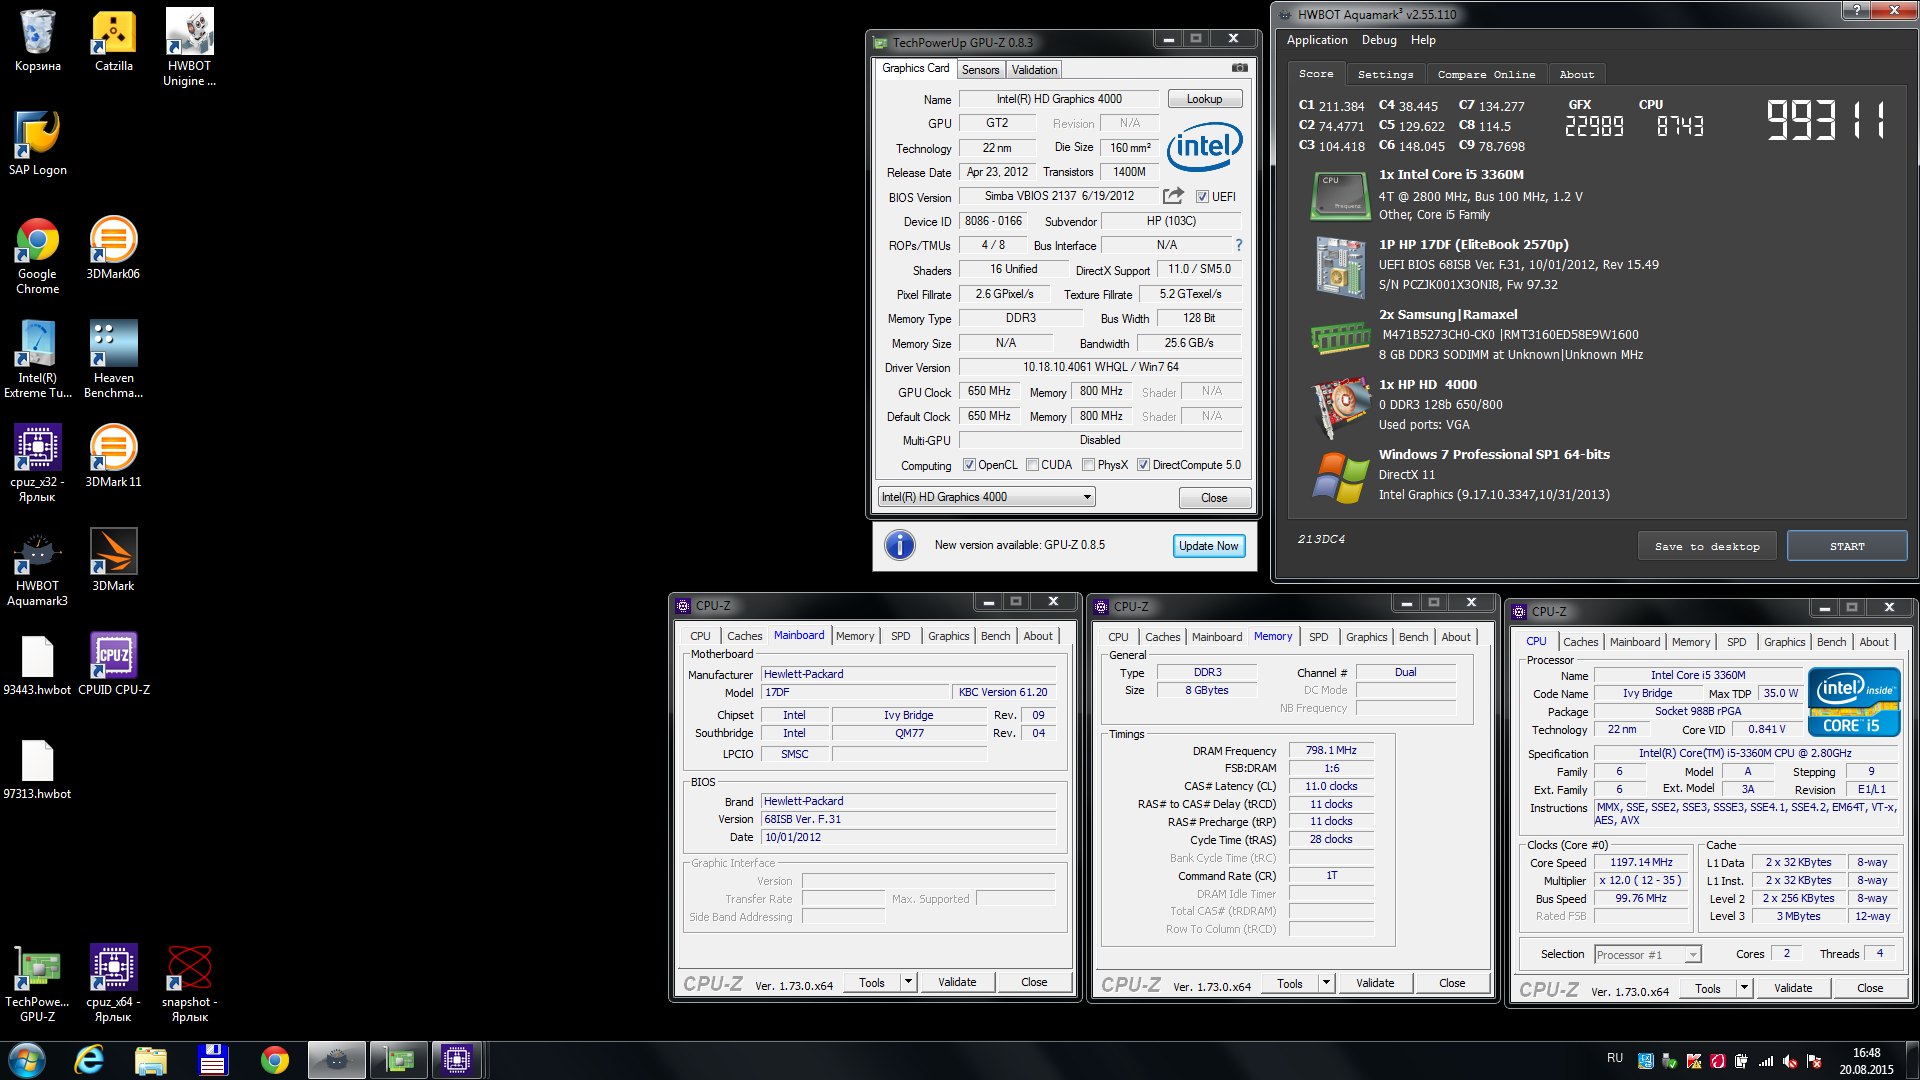1920x1080 pixels.
Task: Click the Driver Version field in GPU-Z
Action: [1100, 367]
